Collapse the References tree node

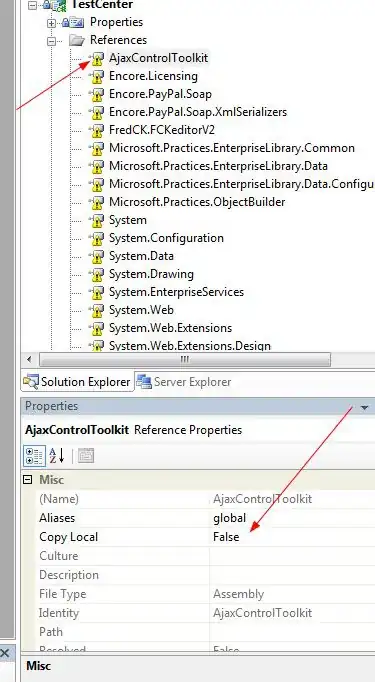[52, 41]
